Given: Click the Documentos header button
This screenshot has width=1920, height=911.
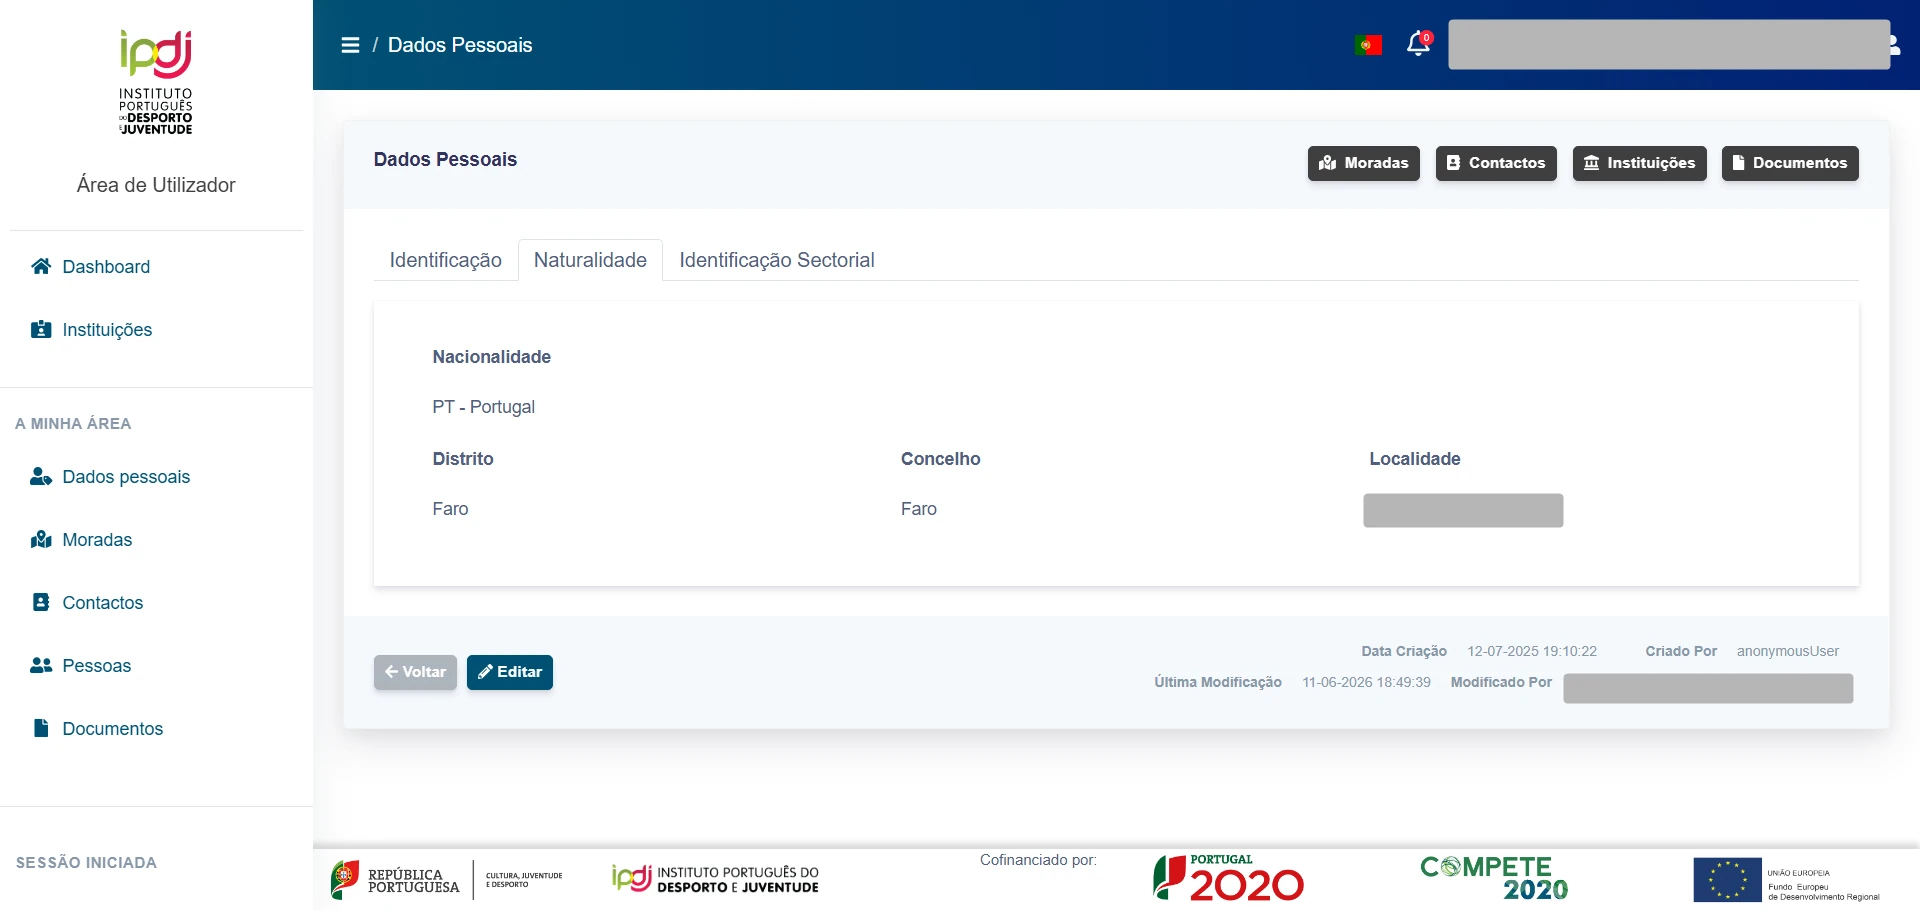Looking at the screenshot, I should click(1790, 163).
